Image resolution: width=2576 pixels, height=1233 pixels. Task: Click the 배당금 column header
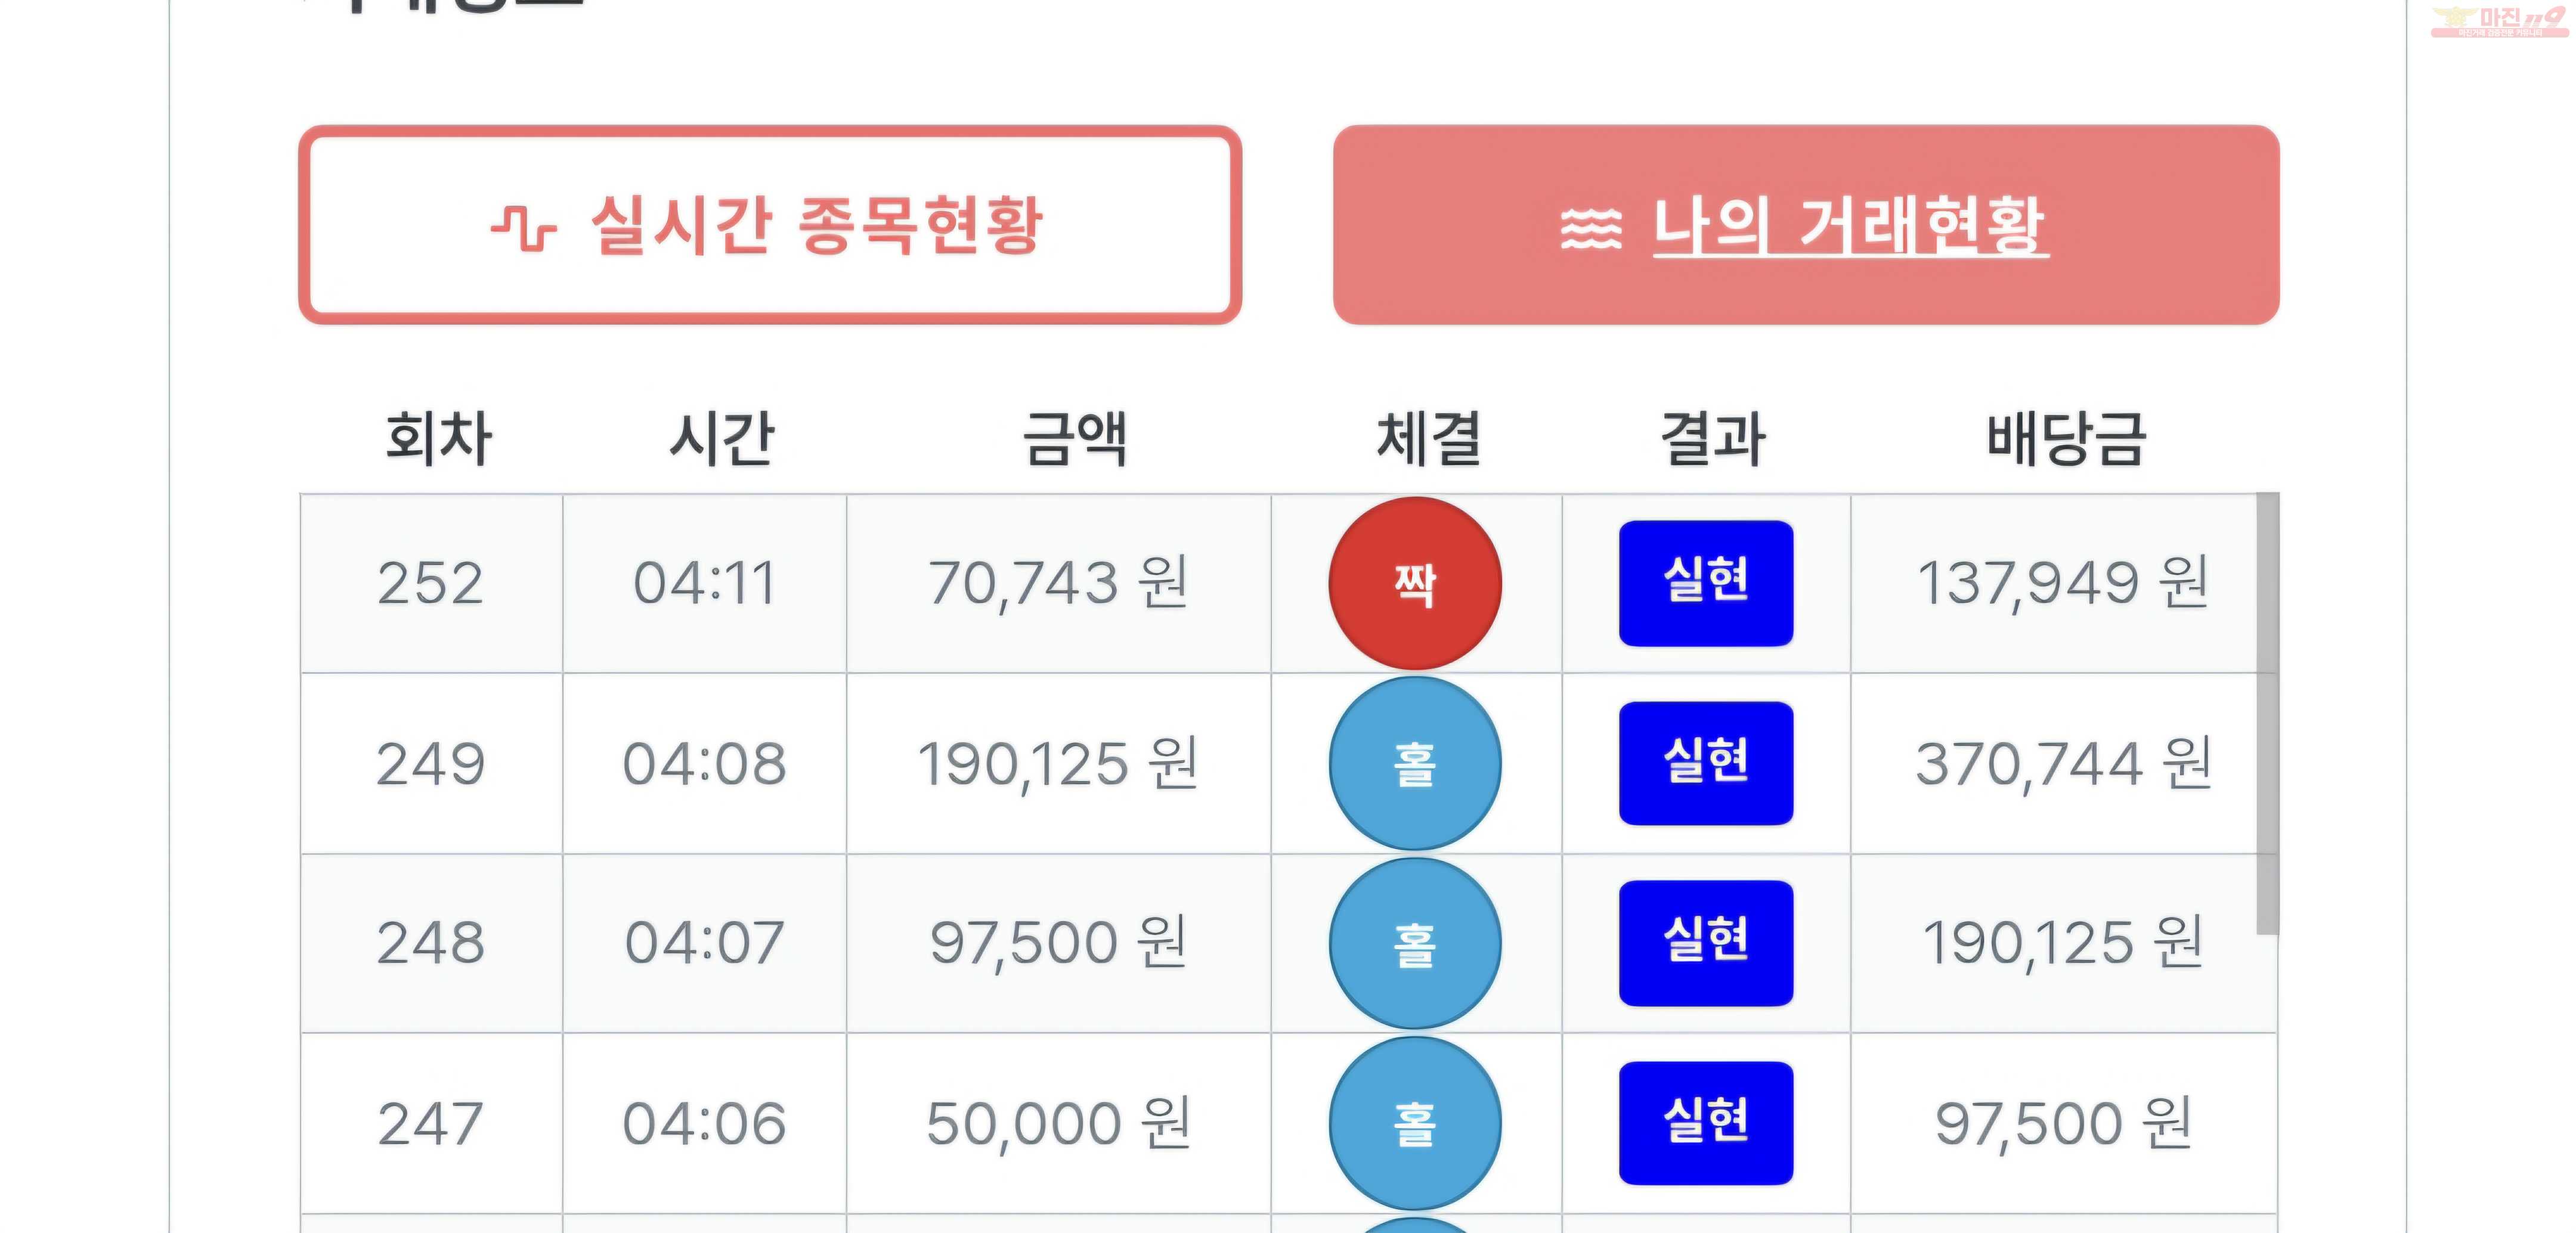click(2065, 438)
